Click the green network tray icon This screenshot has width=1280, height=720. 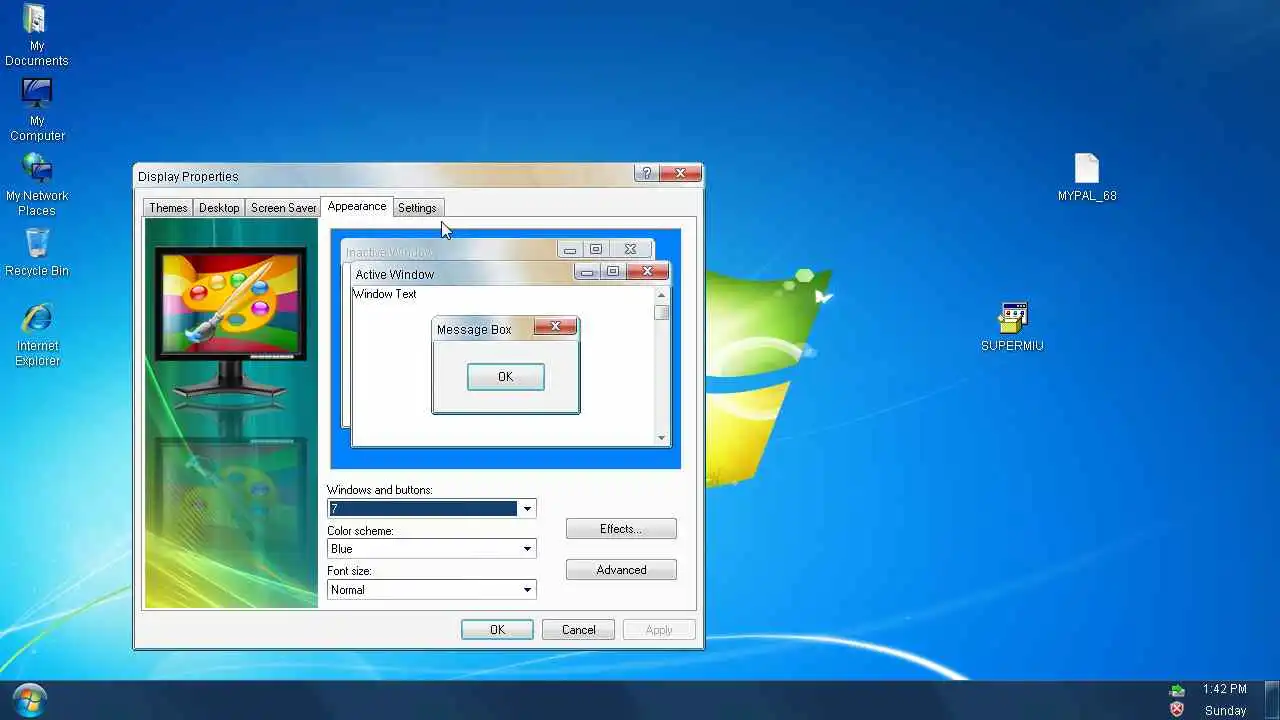[1177, 690]
